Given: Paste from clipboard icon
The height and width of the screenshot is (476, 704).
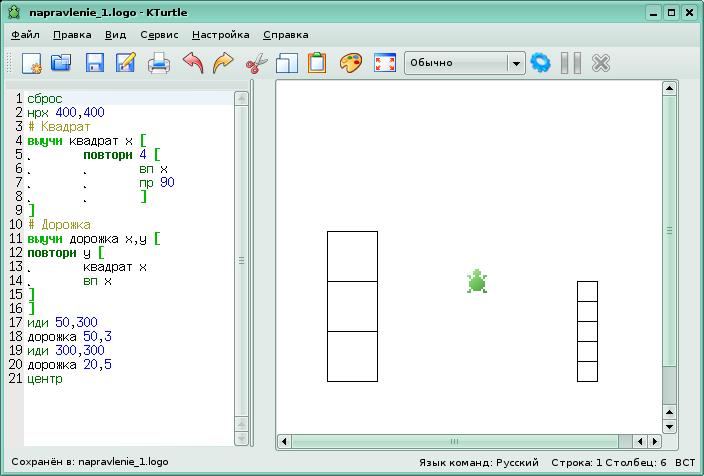Looking at the screenshot, I should 317,63.
